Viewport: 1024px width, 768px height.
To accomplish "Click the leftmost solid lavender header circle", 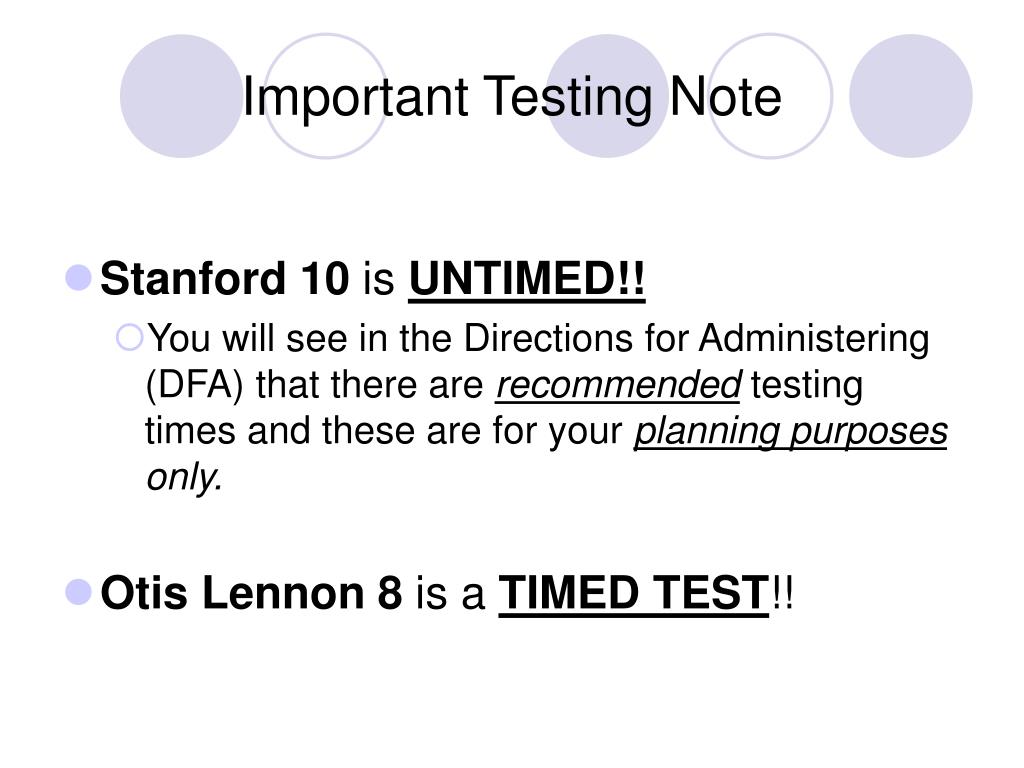I will tap(181, 96).
